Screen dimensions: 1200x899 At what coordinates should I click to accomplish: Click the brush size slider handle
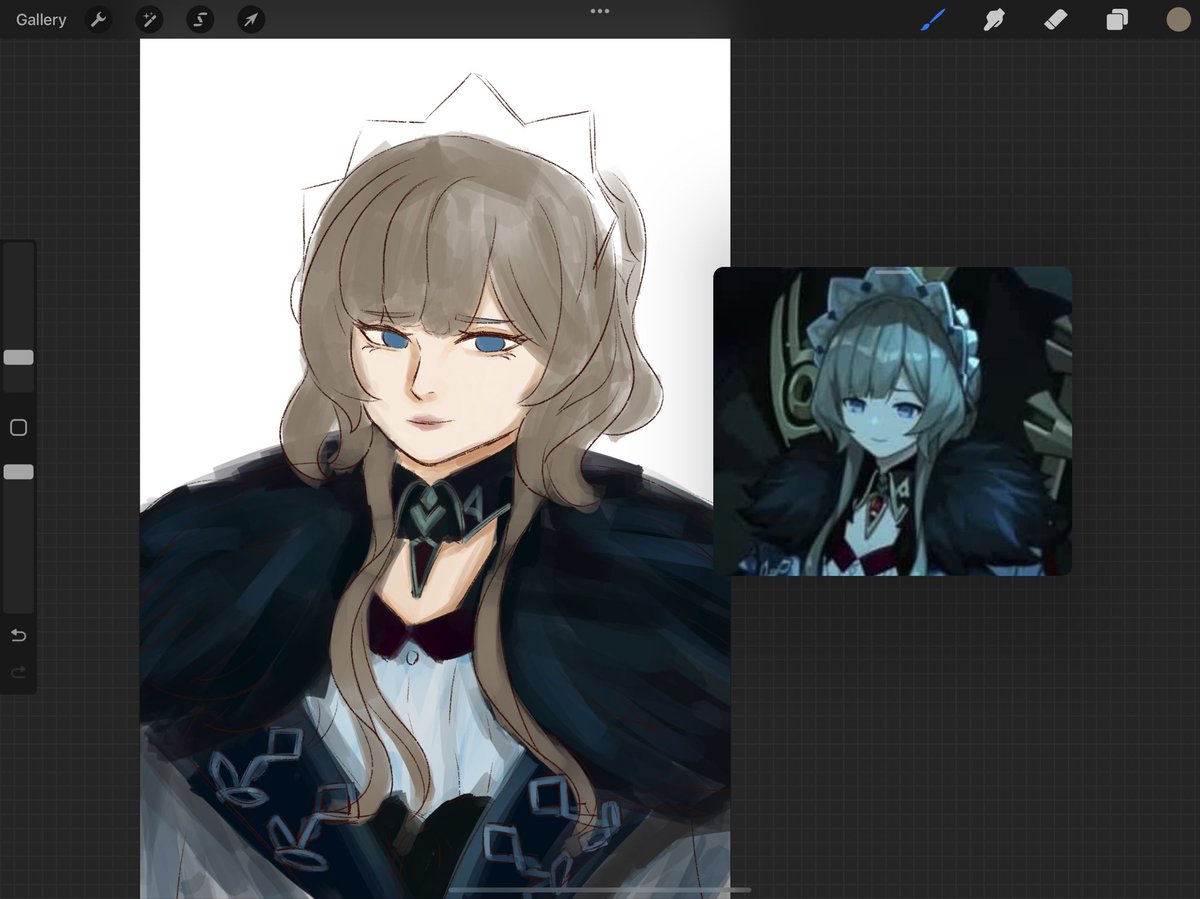pos(18,357)
